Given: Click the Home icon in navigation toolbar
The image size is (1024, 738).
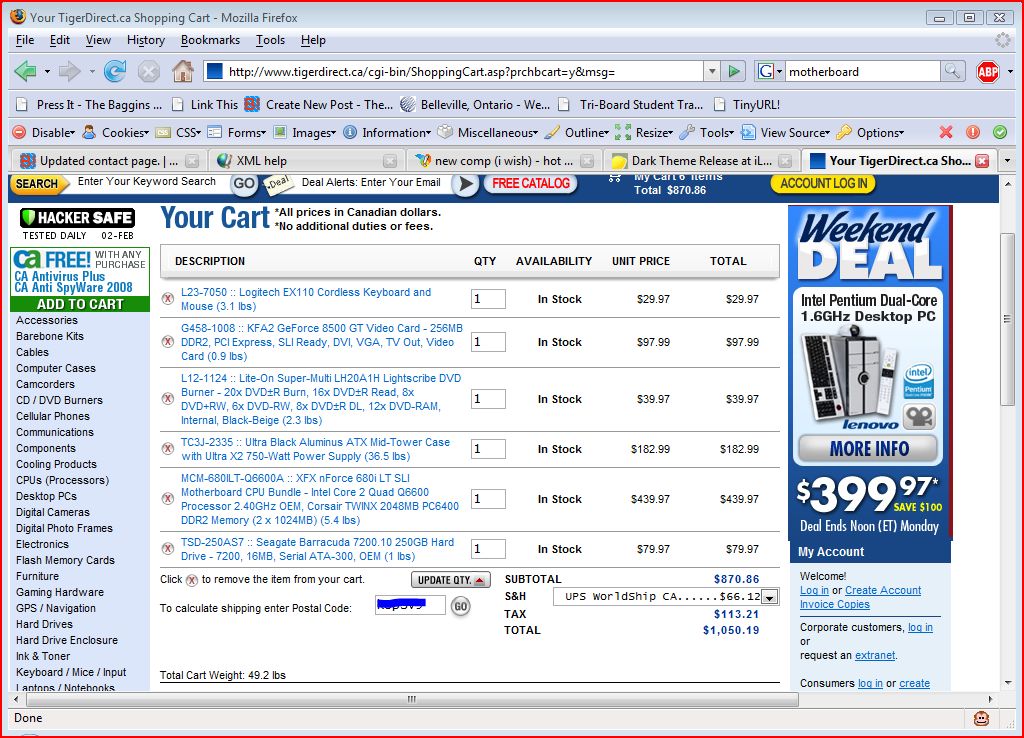Looking at the screenshot, I should 182,71.
